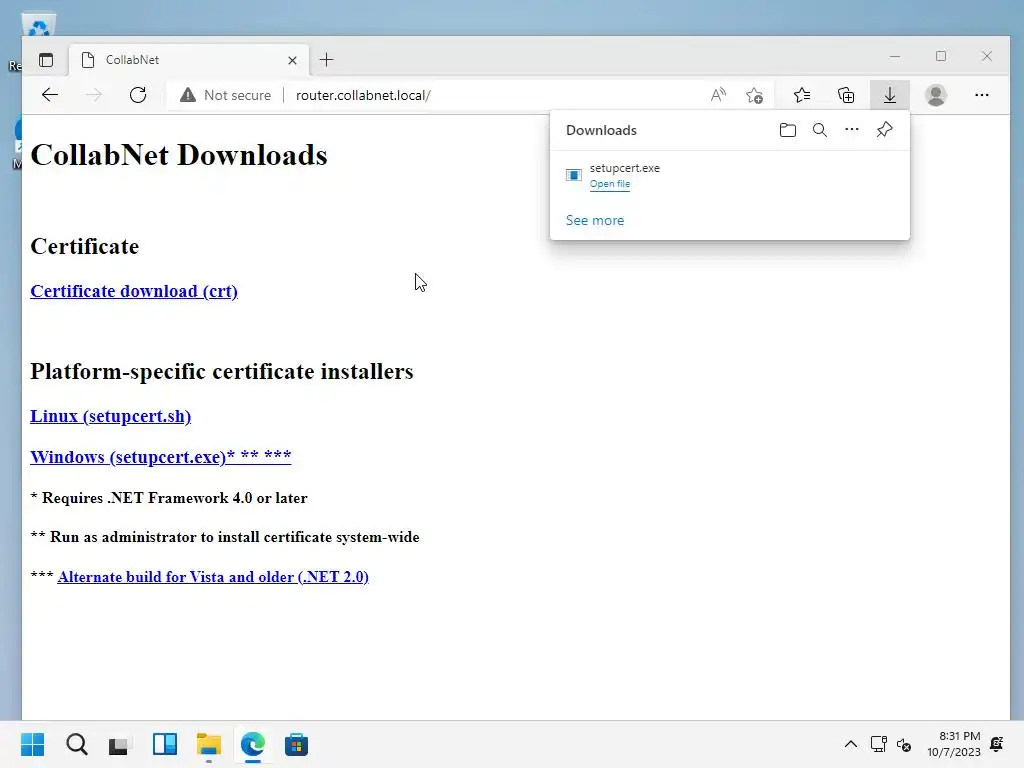Click the CollabNet Downloads heading
This screenshot has height=768, width=1024.
point(179,155)
